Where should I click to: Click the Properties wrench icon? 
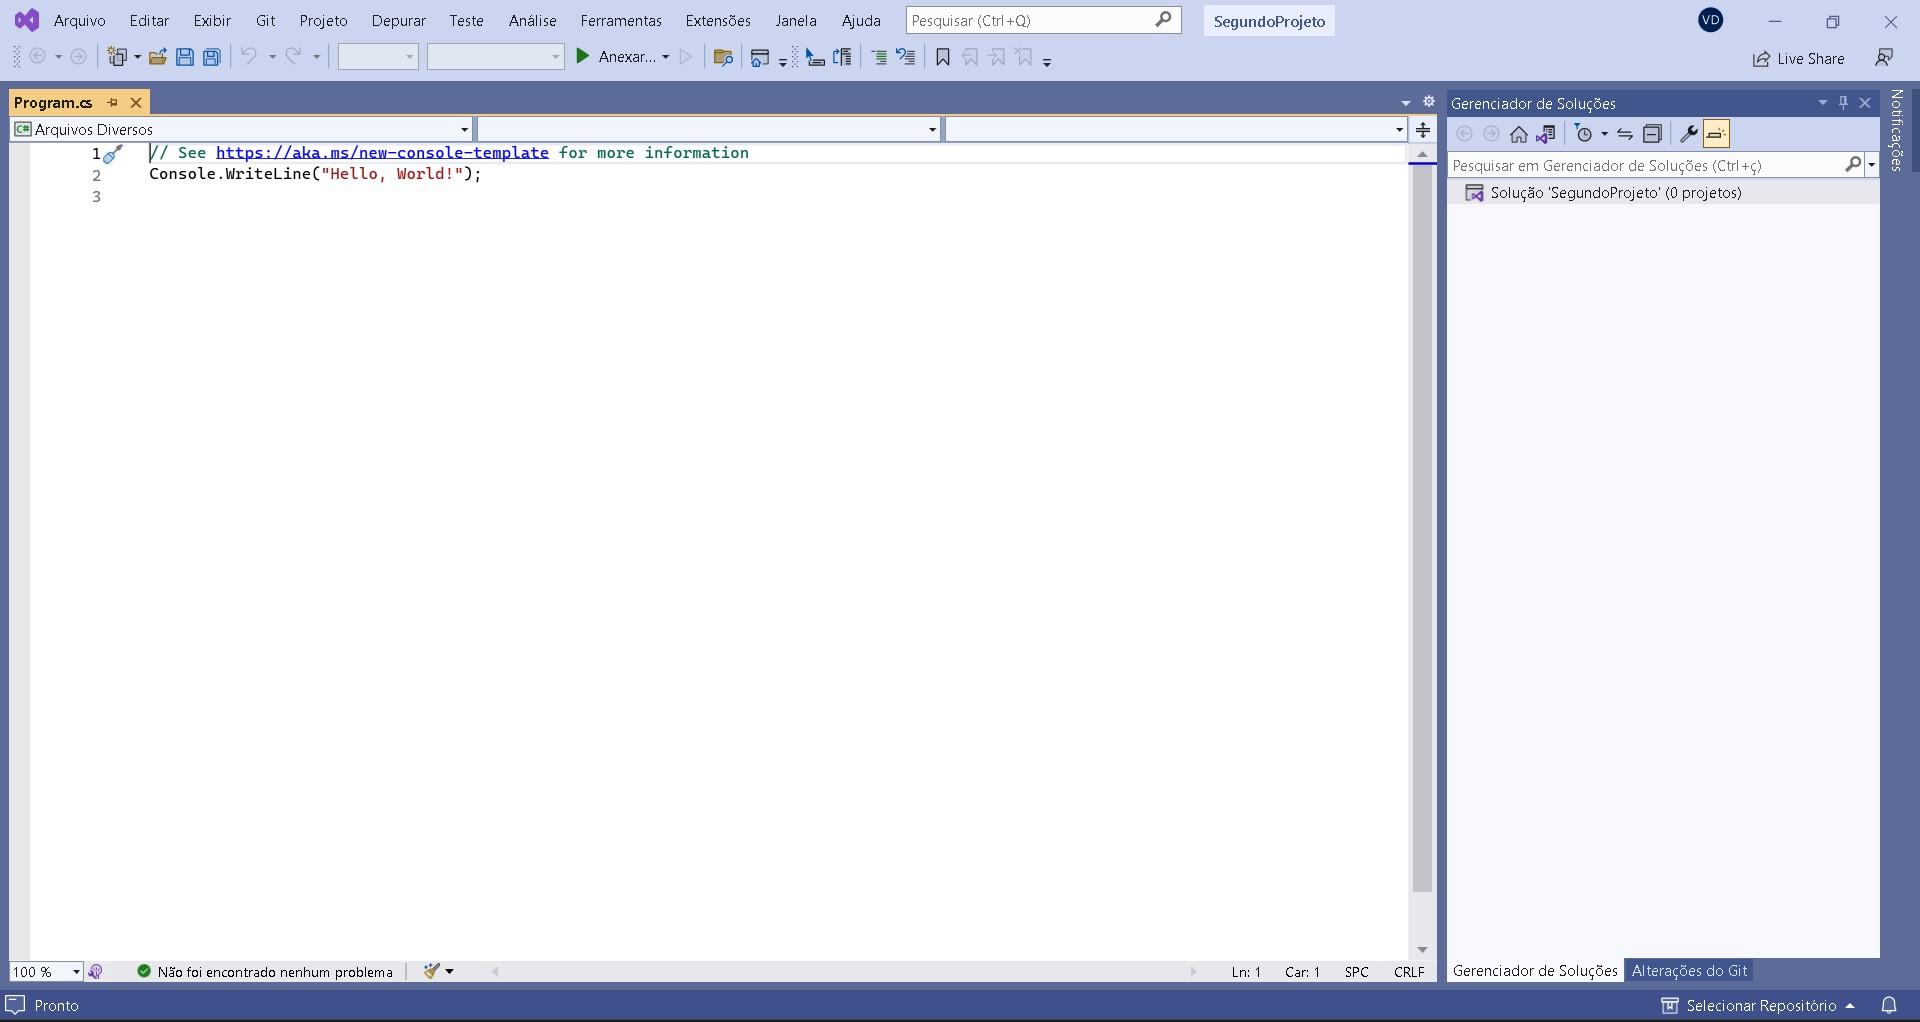pyautogui.click(x=1688, y=134)
